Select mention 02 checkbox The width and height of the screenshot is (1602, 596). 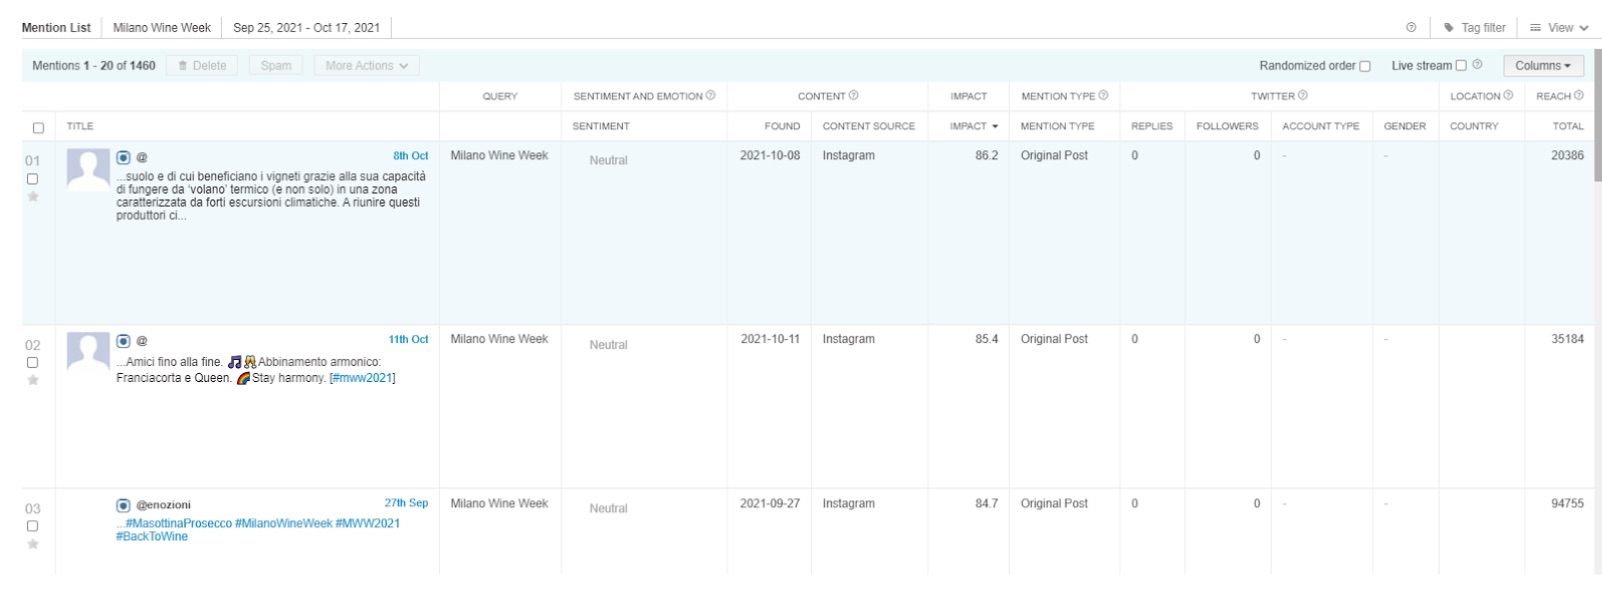(32, 363)
